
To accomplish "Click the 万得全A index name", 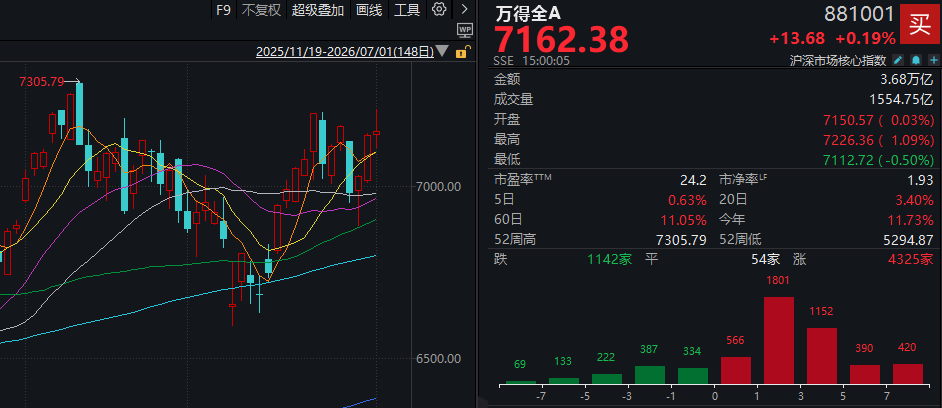I will pos(527,13).
